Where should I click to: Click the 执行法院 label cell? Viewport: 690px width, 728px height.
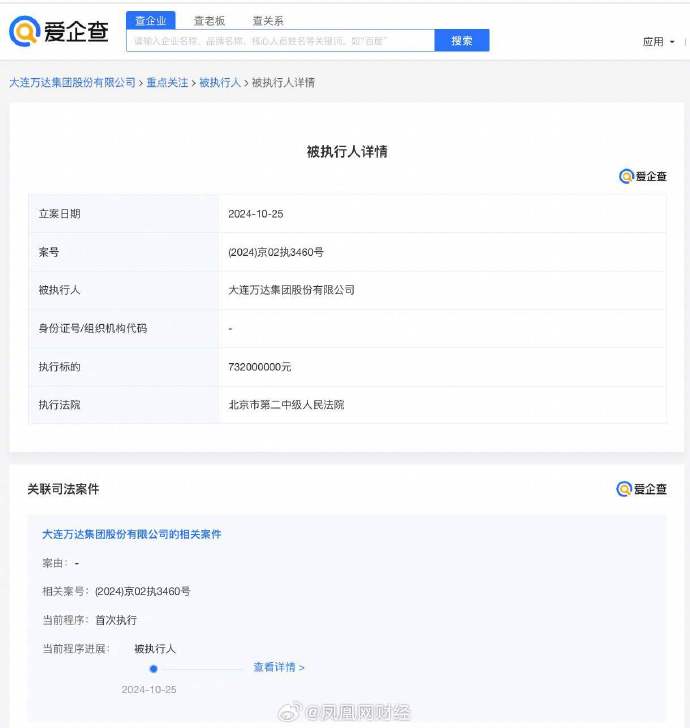point(124,405)
